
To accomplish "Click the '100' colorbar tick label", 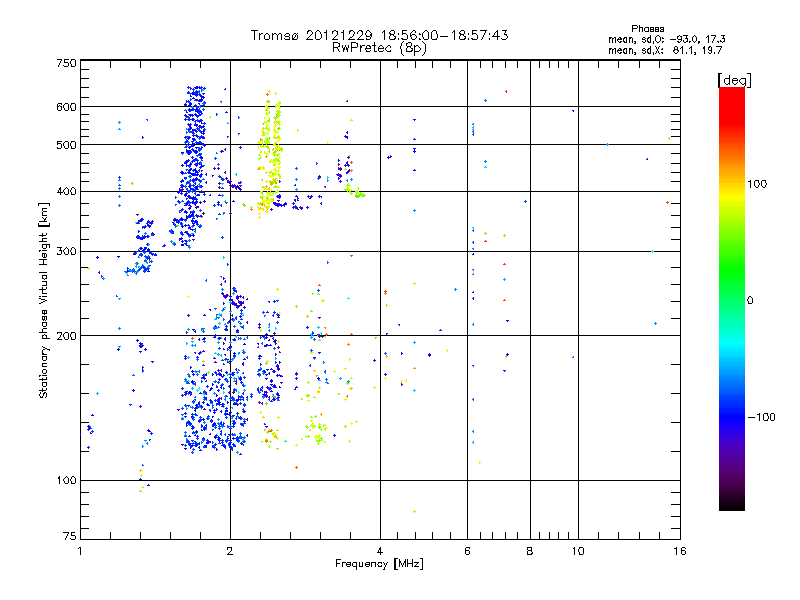I will 757,184.
